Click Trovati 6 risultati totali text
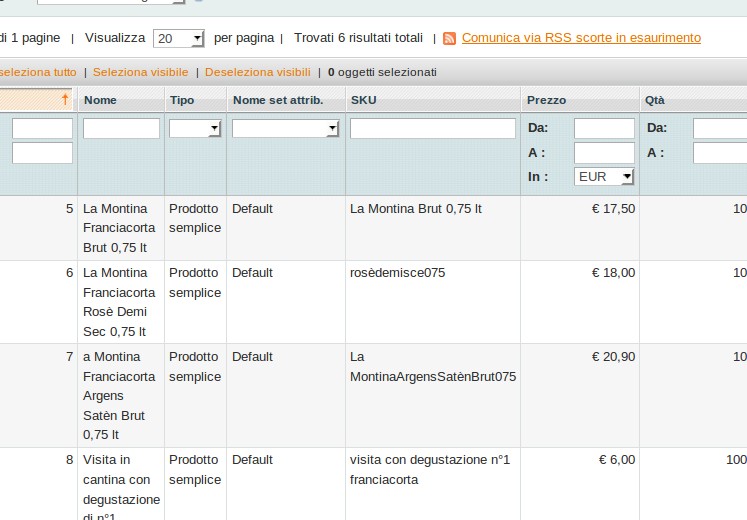The height and width of the screenshot is (520, 747). tap(358, 38)
